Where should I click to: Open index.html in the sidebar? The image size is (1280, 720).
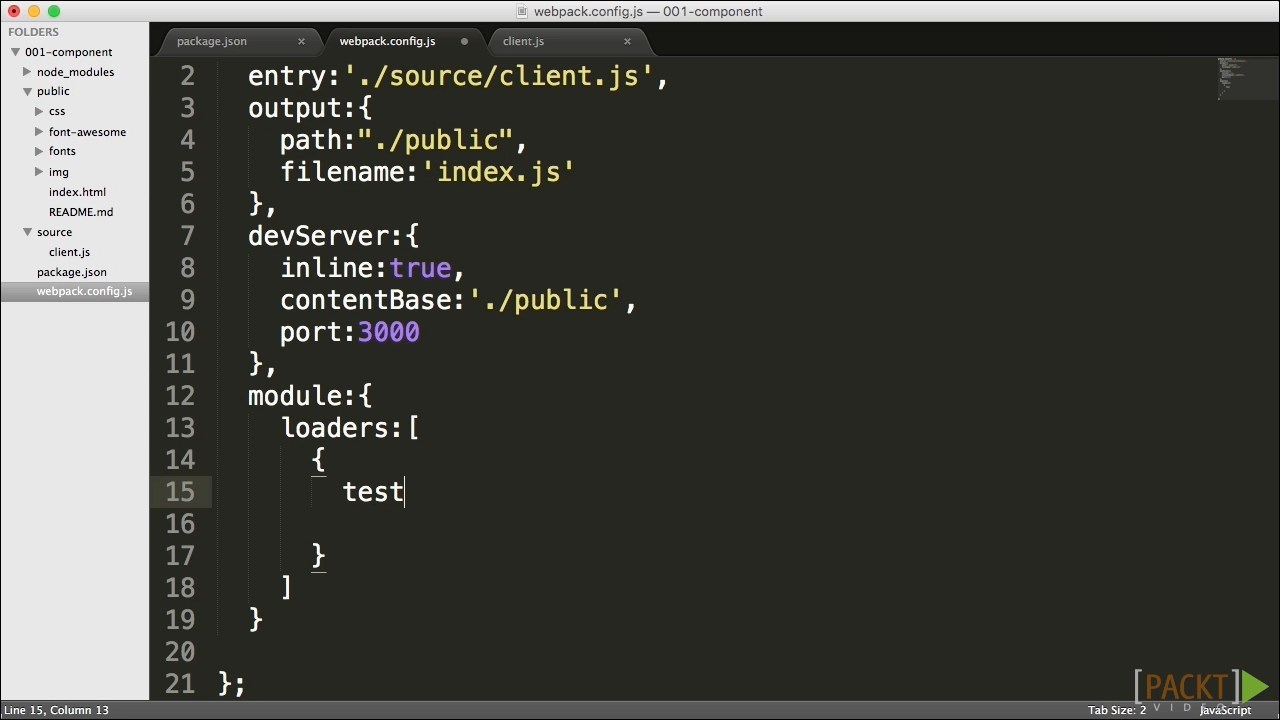[x=77, y=192]
